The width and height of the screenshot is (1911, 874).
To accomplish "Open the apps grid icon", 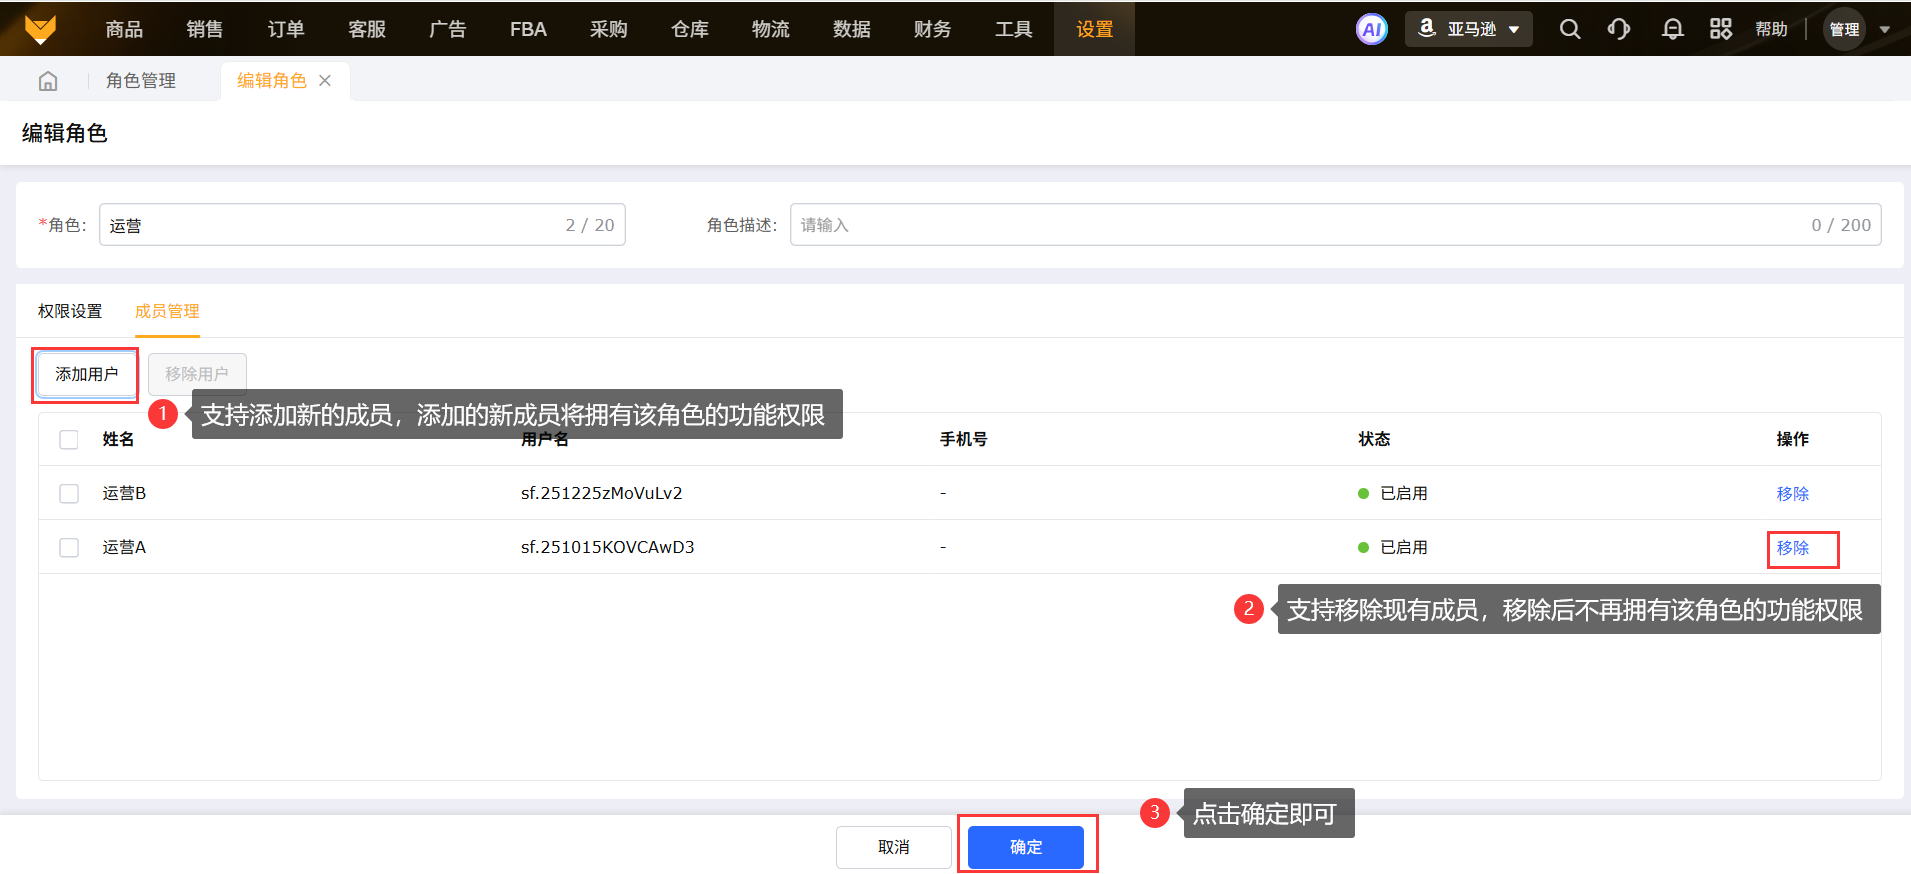I will (1720, 29).
